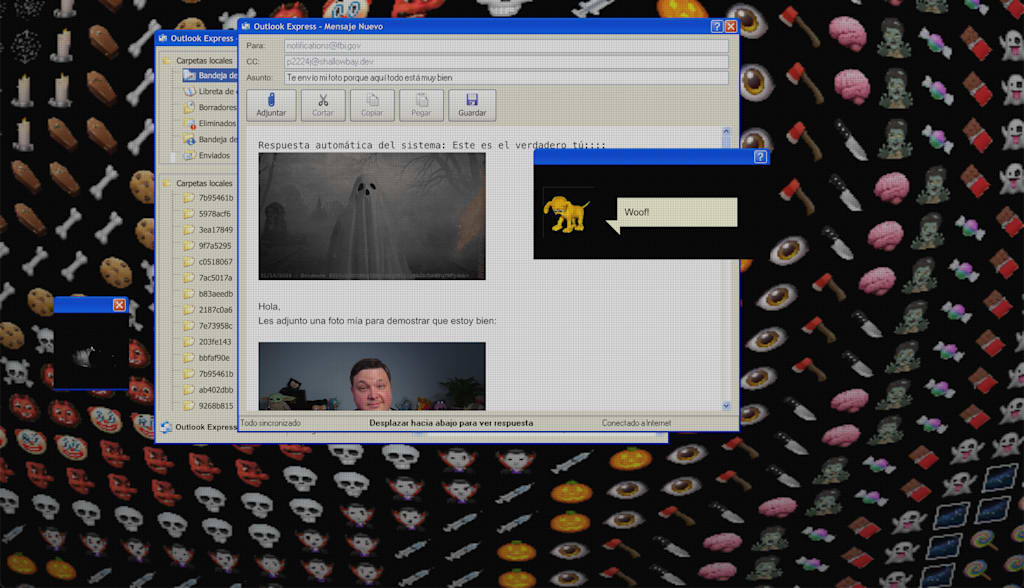Click the Pegar clipboard button
The height and width of the screenshot is (588, 1024).
[x=421, y=105]
